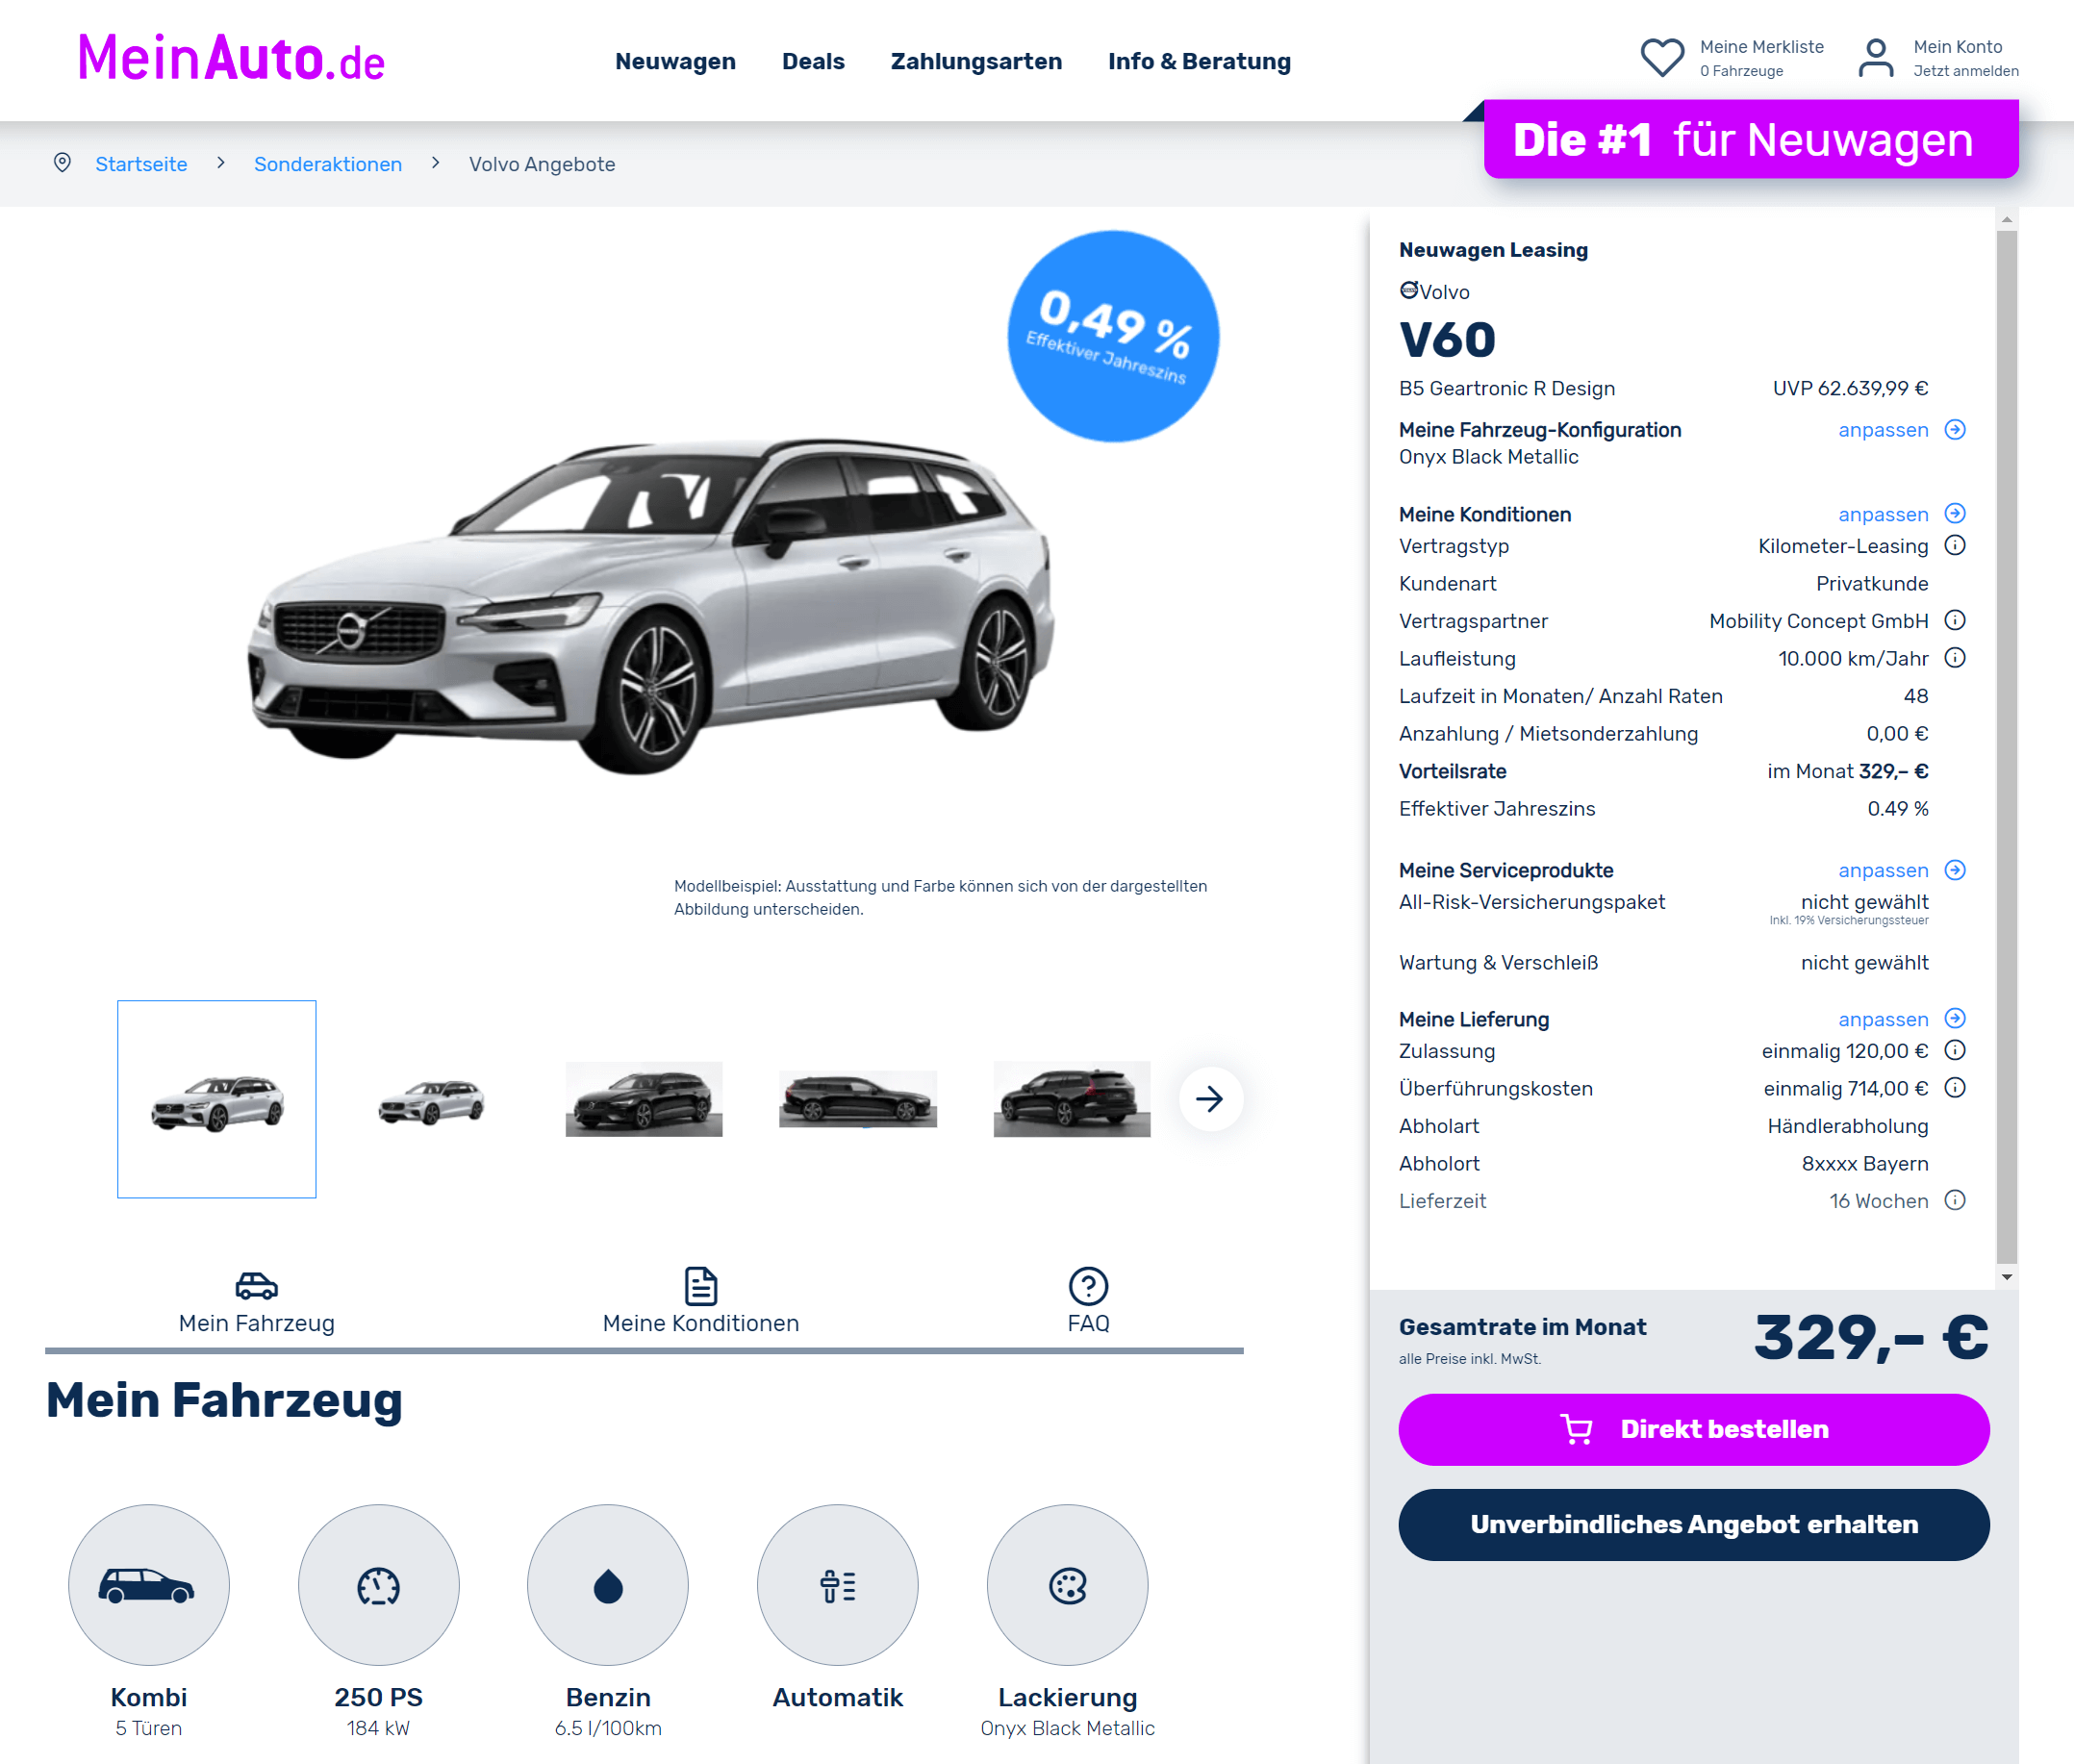2074x1764 pixels.
Task: Open the Meine Merkliste heart icon
Action: click(1662, 58)
